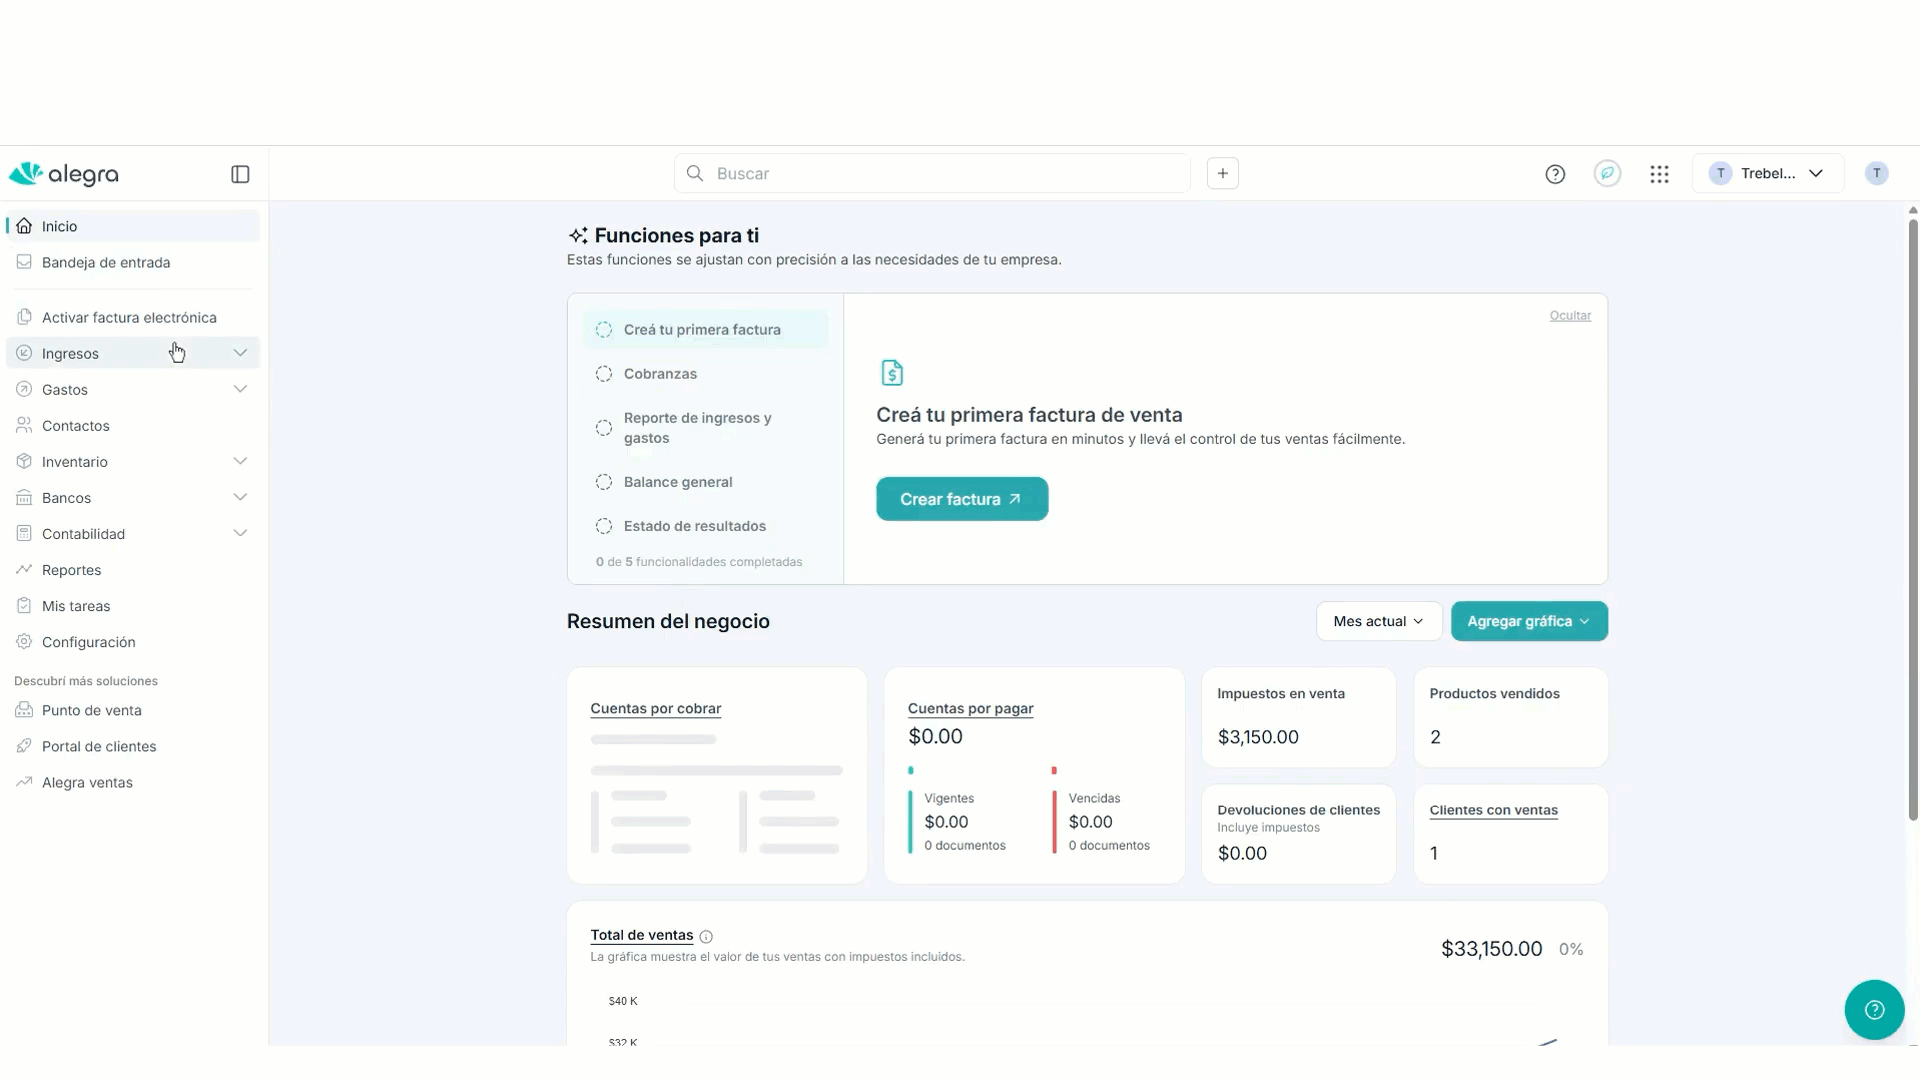Select Reporte de ingresos y gastos step

(x=705, y=428)
